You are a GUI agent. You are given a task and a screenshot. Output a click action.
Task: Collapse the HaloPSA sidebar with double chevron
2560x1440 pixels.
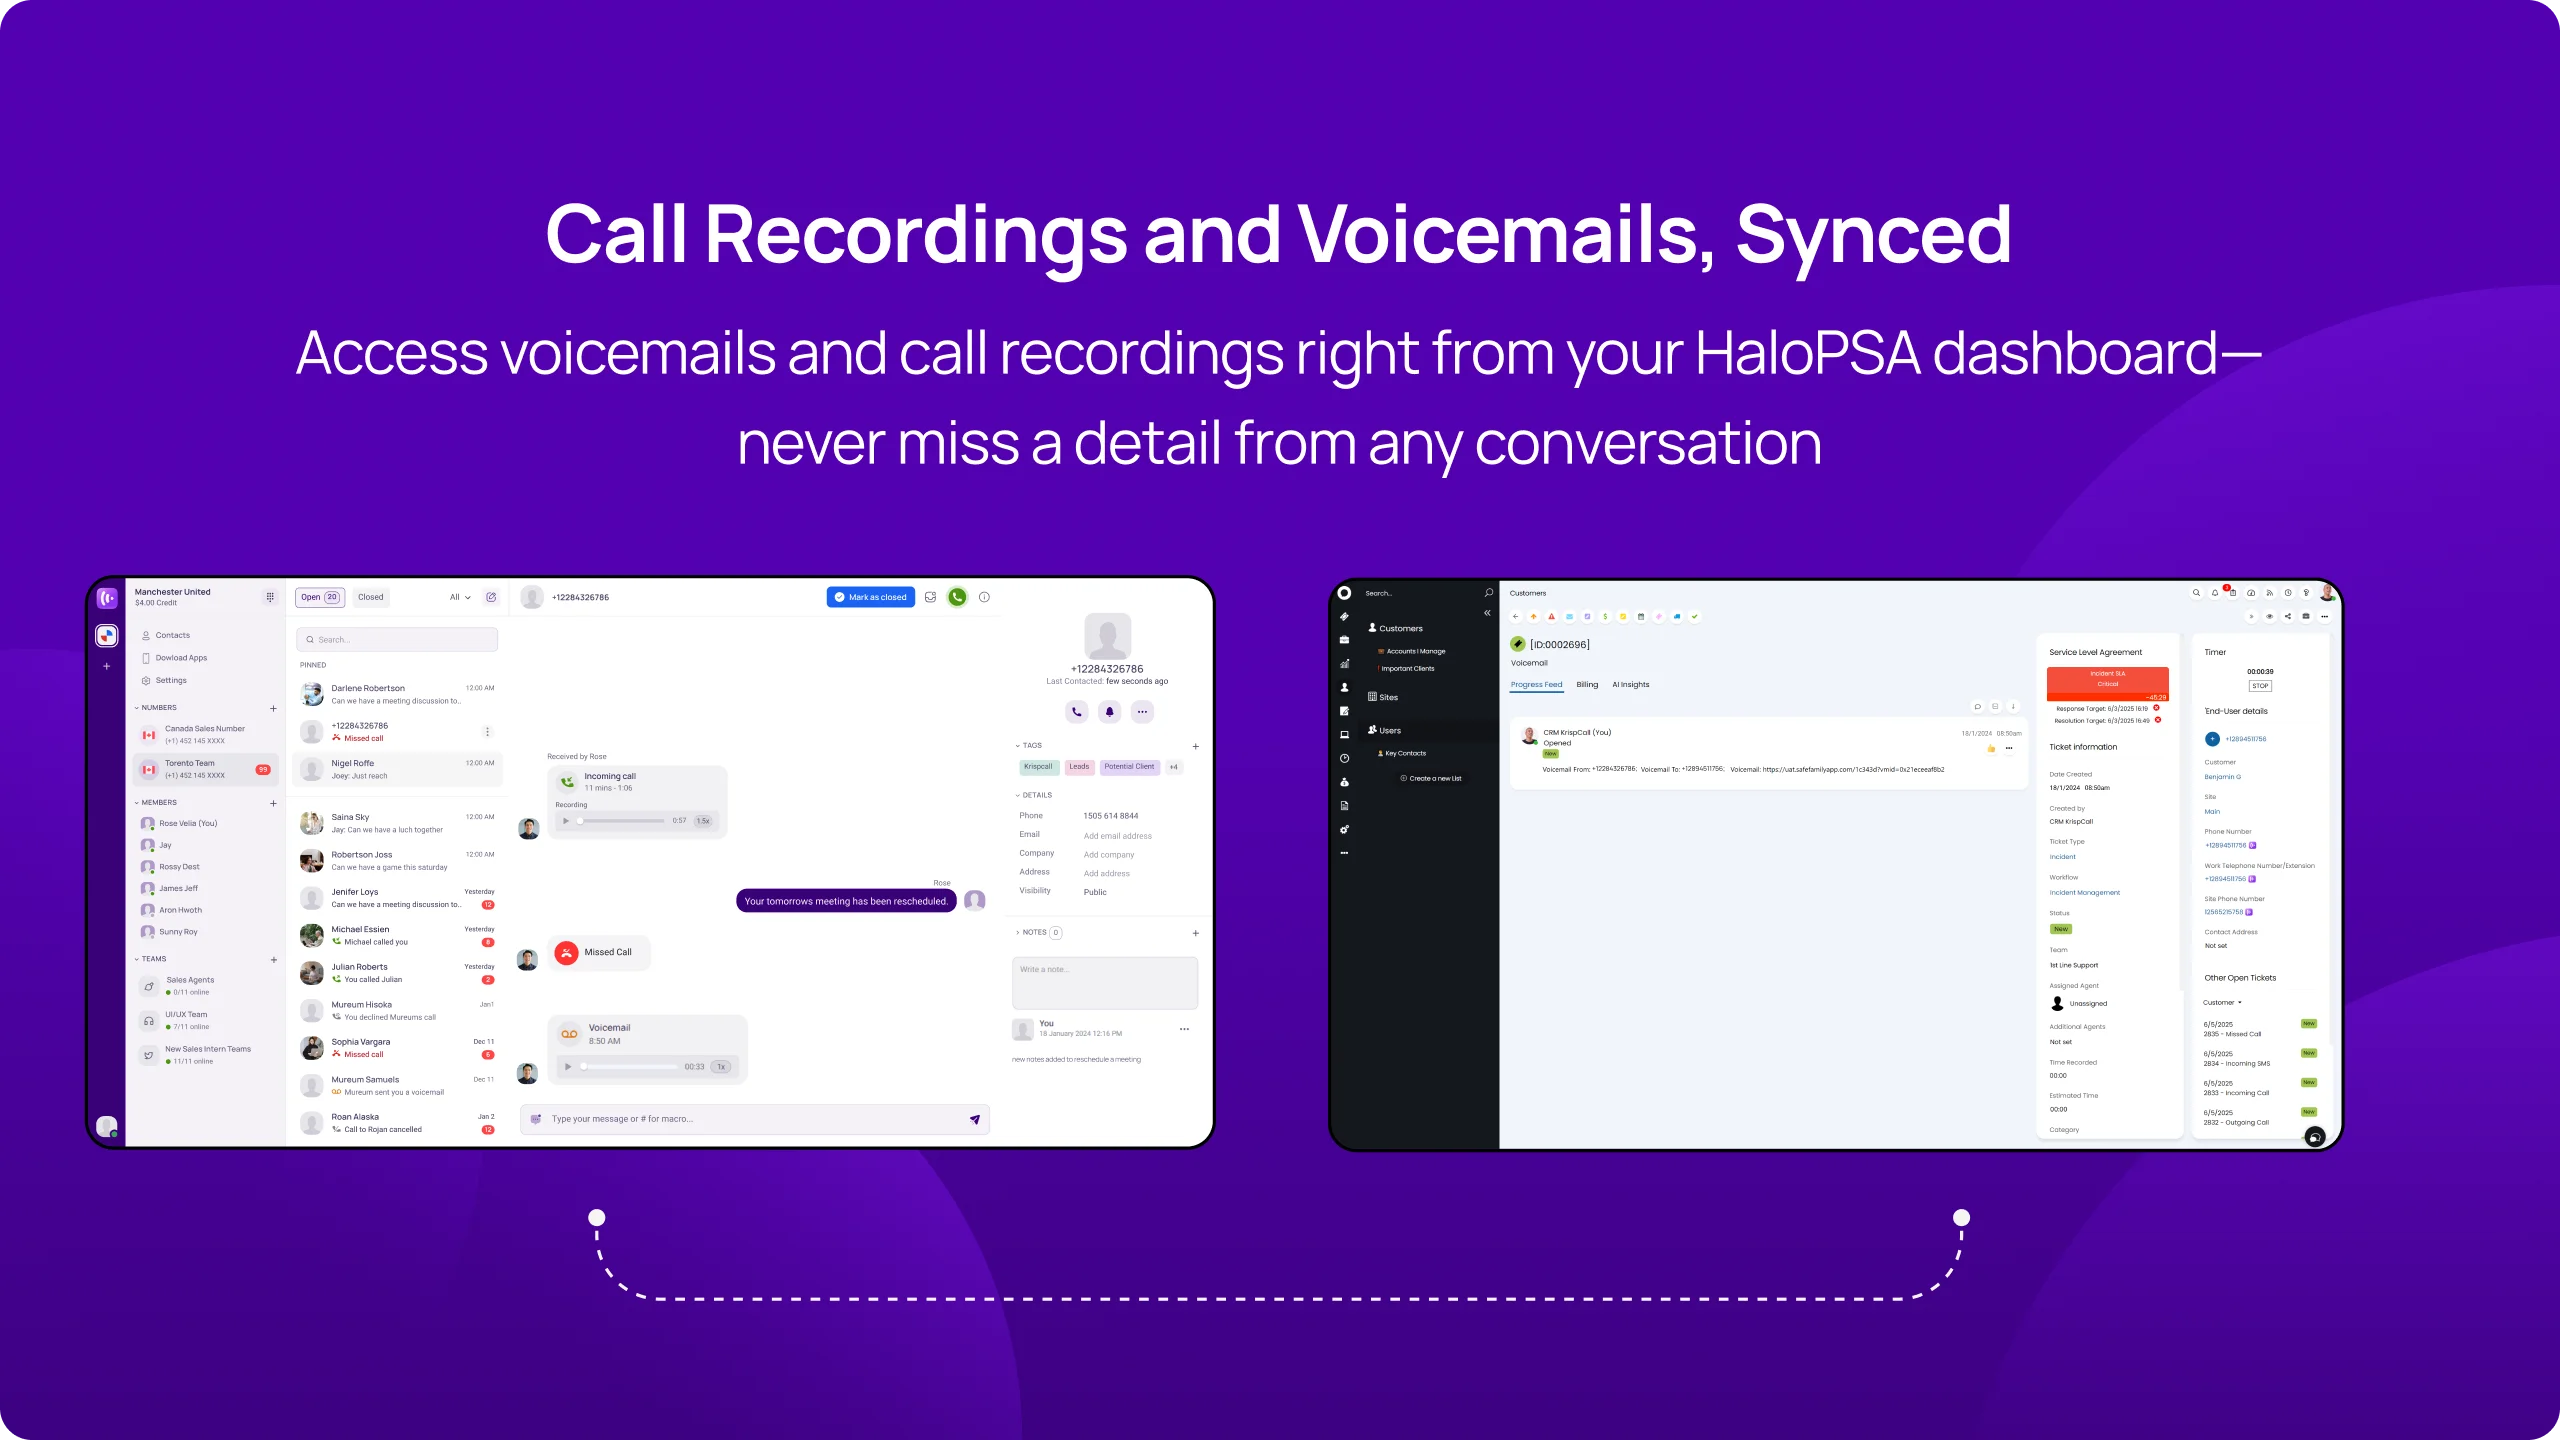[x=1487, y=613]
